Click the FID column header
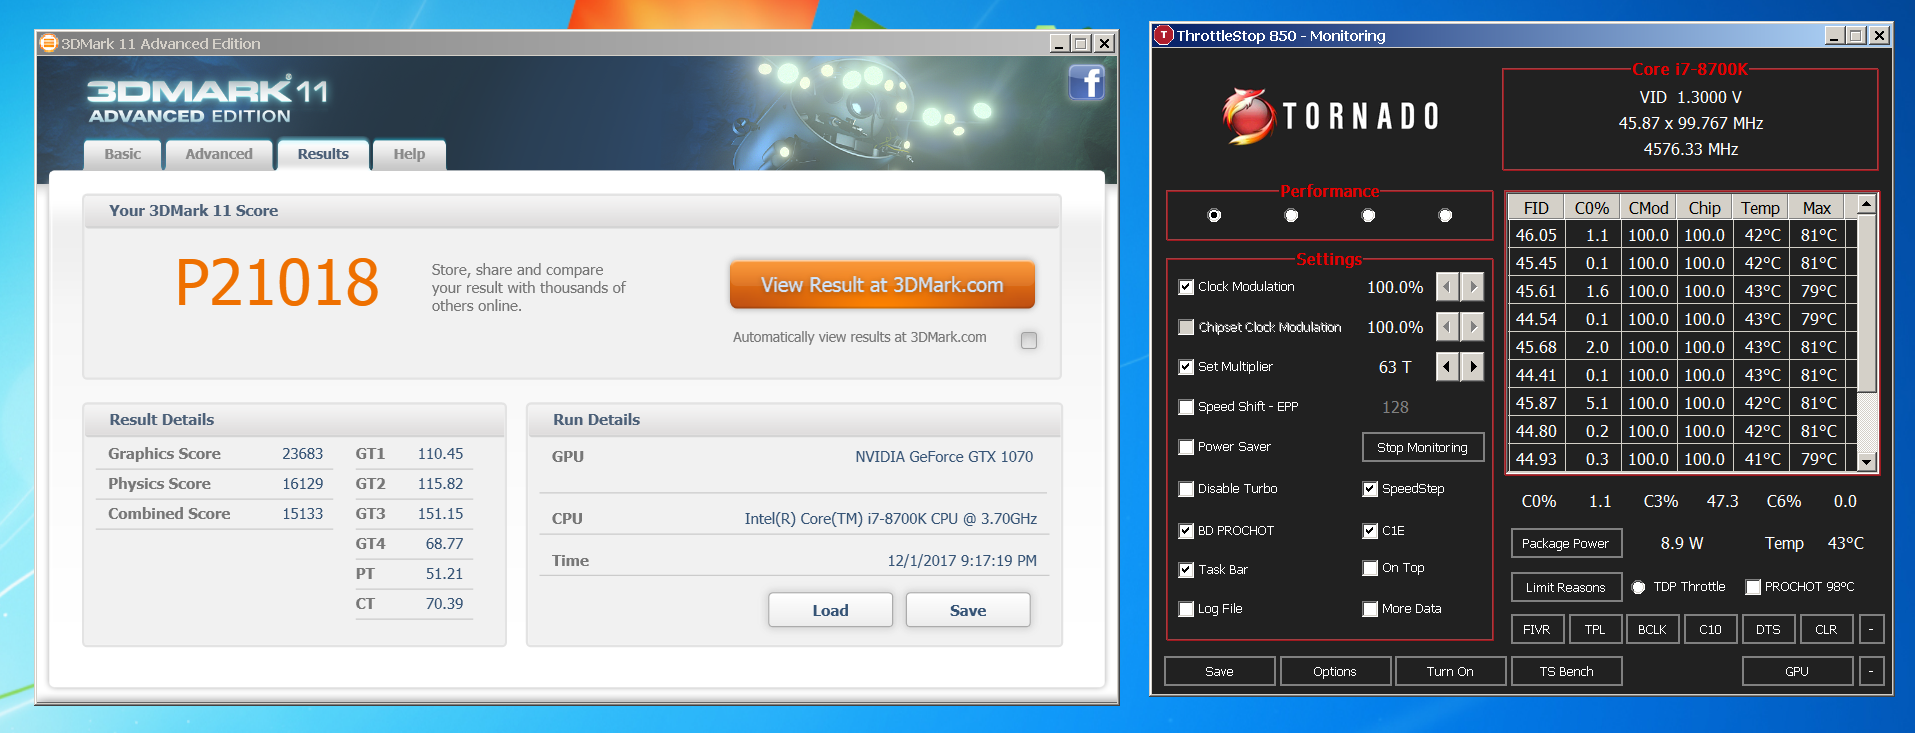The image size is (1915, 733). coord(1536,208)
